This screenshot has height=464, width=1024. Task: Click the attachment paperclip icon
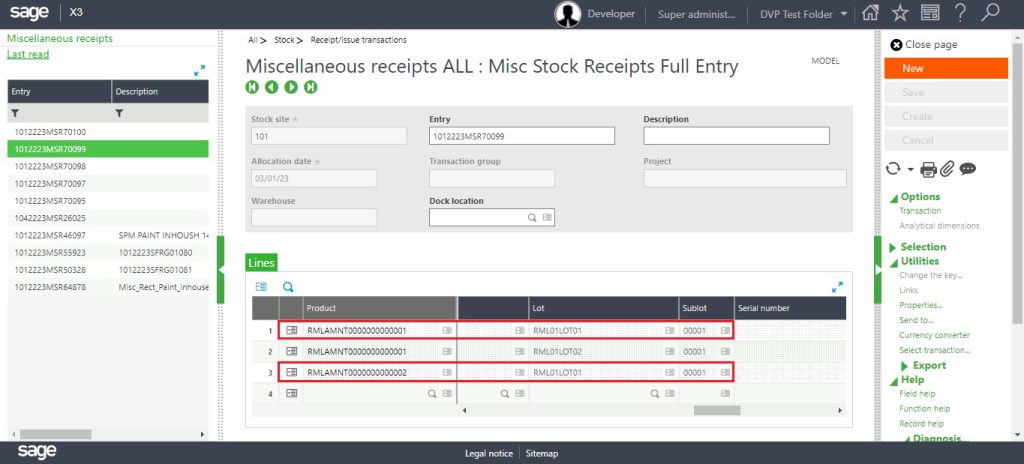pos(947,169)
